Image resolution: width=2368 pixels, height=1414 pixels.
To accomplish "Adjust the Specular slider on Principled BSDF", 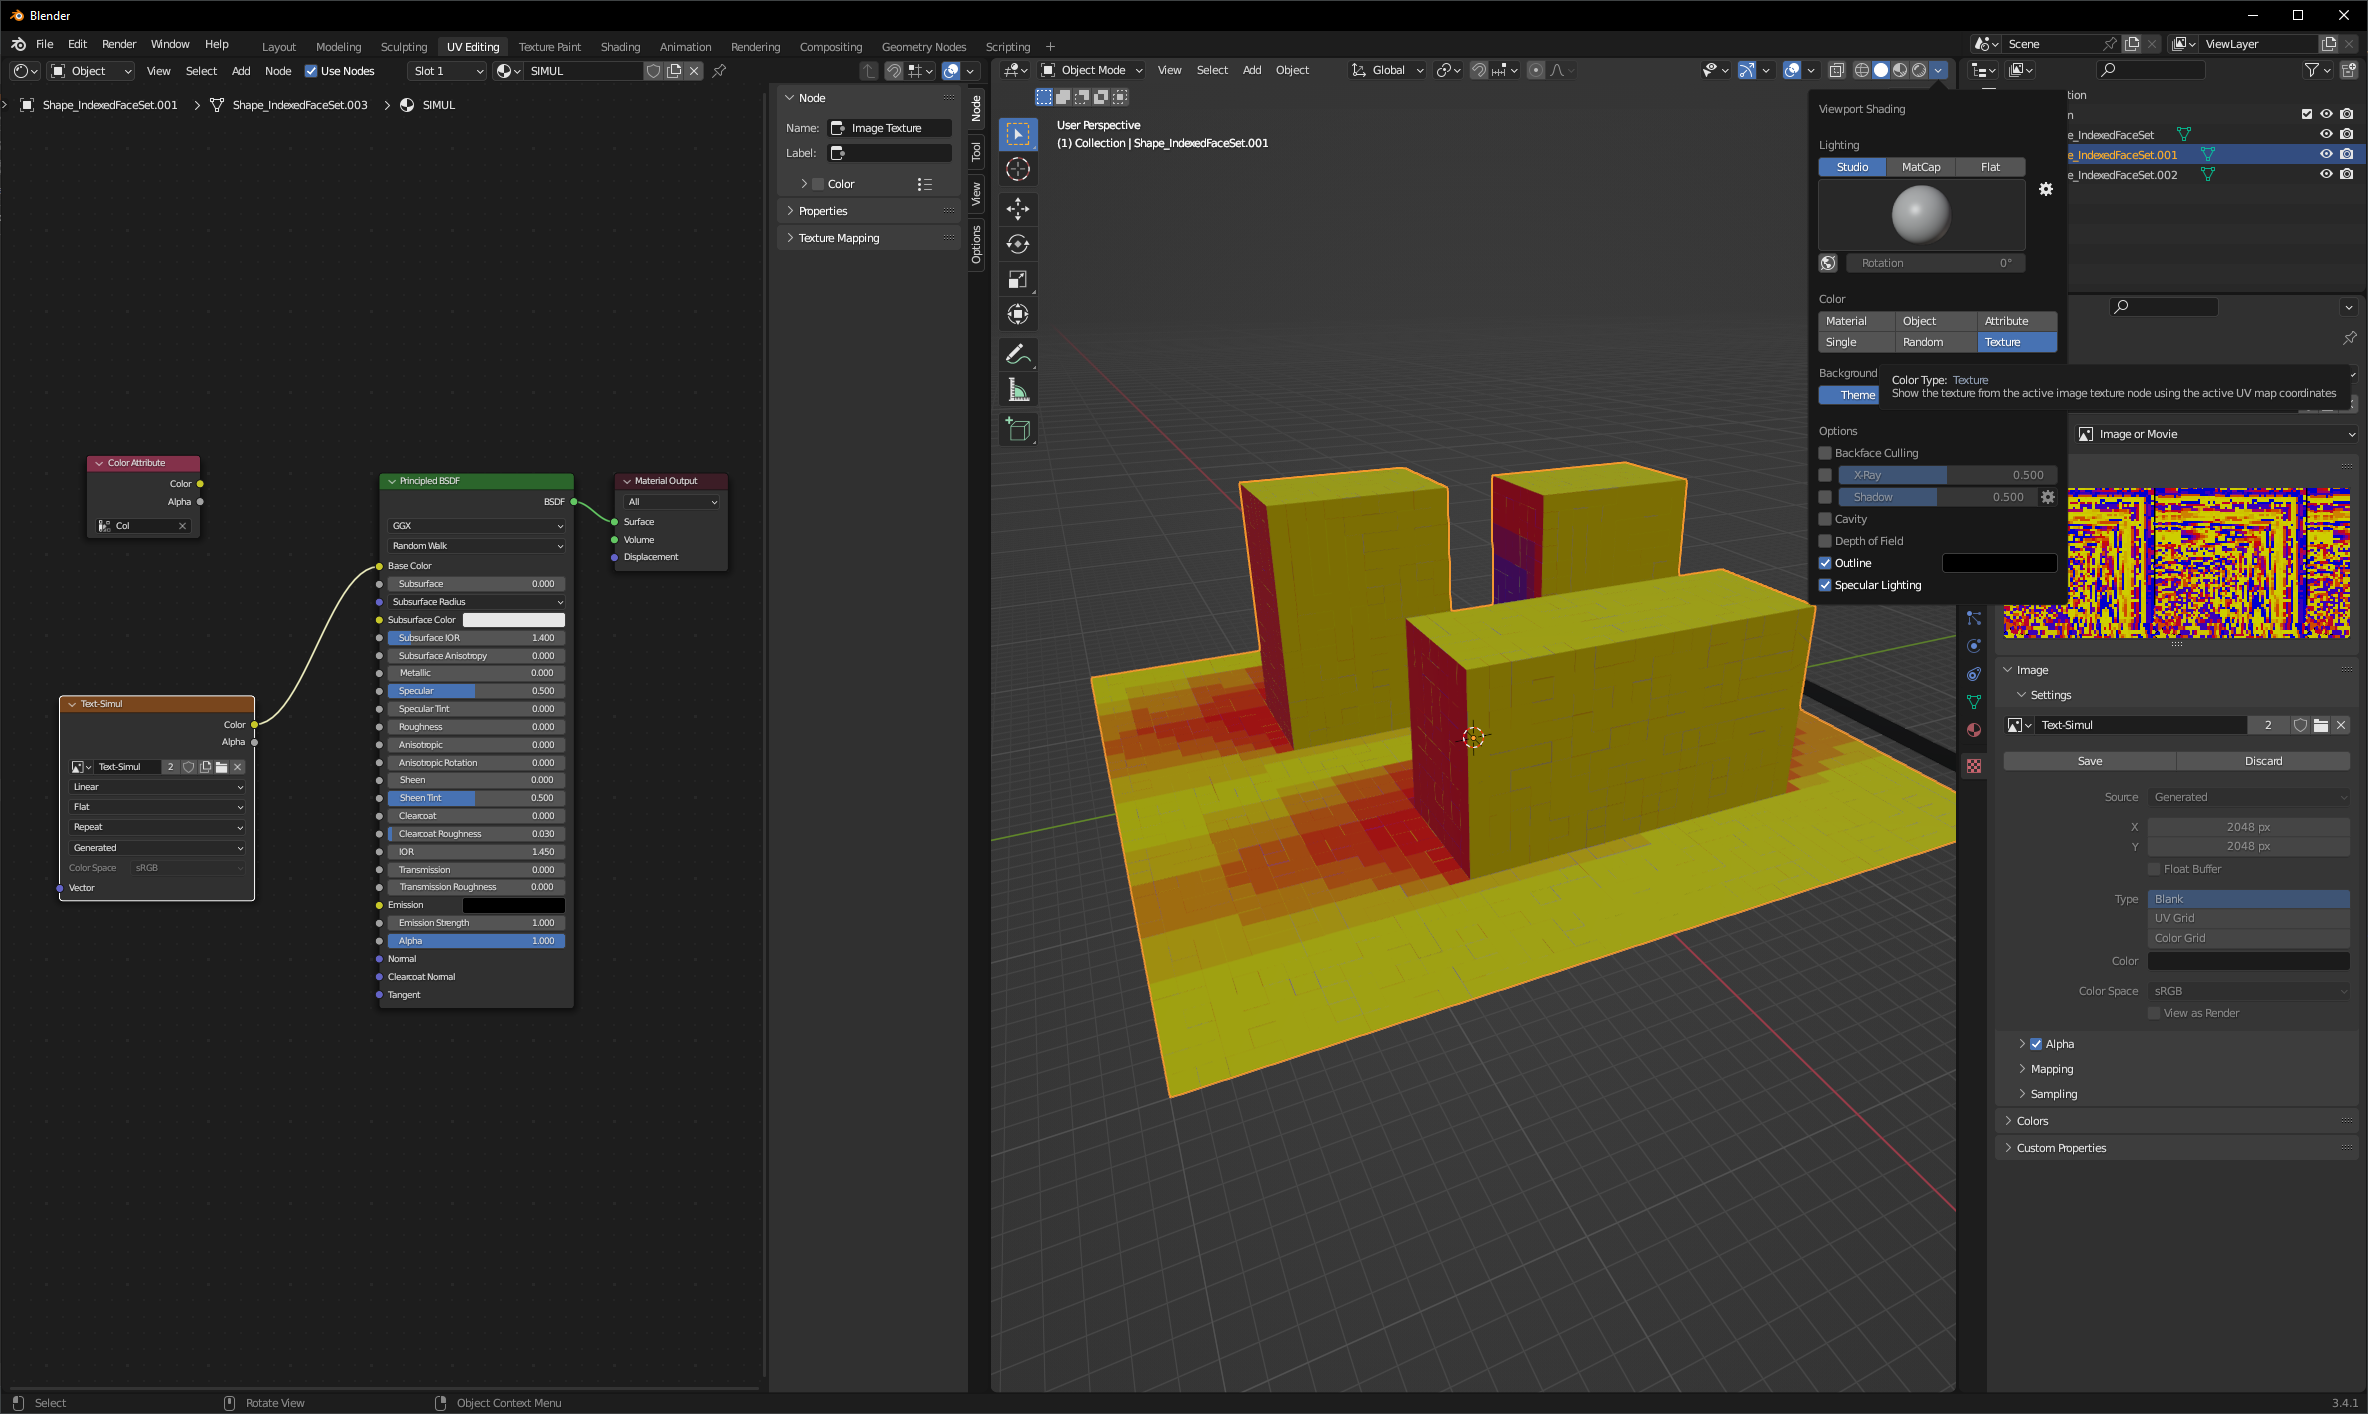I will 477,691.
